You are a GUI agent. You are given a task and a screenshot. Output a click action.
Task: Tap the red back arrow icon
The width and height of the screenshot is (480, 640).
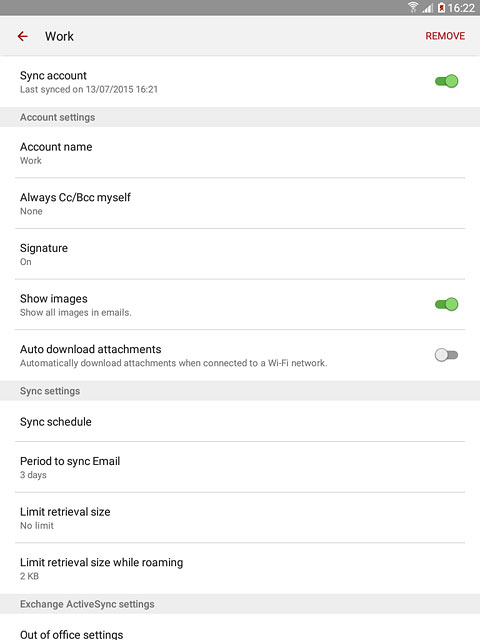pos(23,36)
